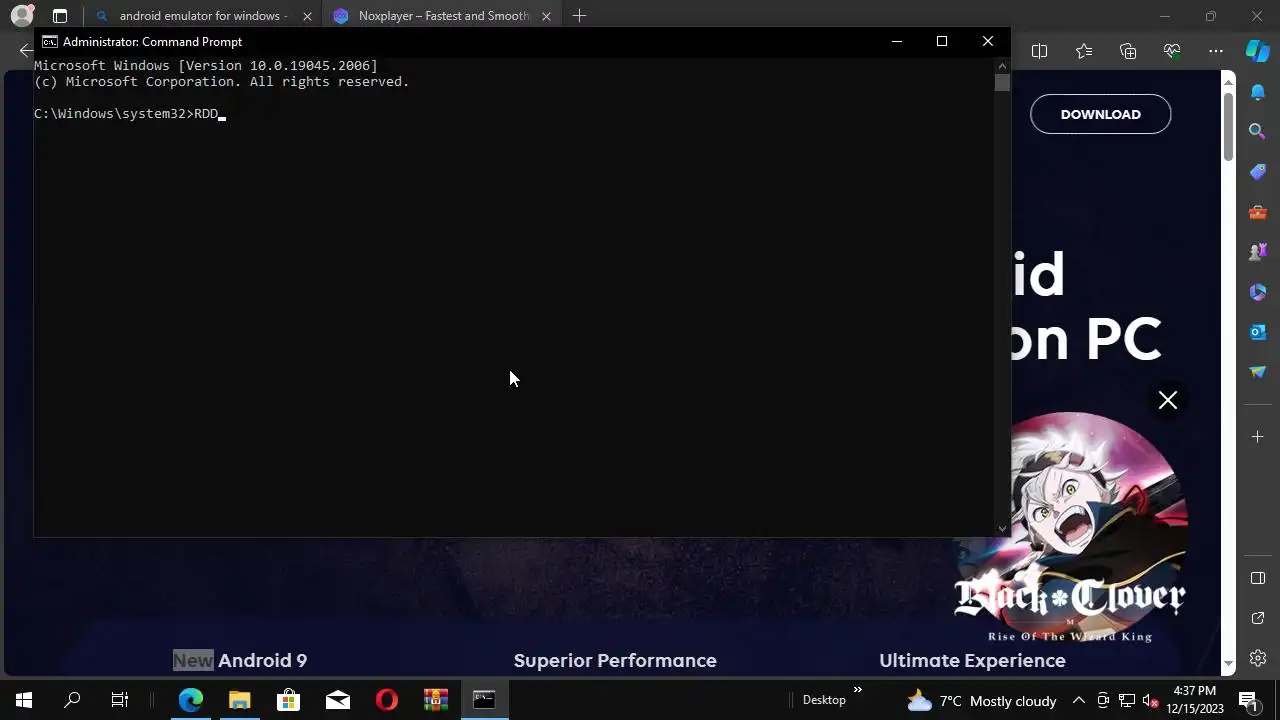This screenshot has width=1280, height=720.
Task: Click the New Android 9 heading
Action: tap(240, 660)
